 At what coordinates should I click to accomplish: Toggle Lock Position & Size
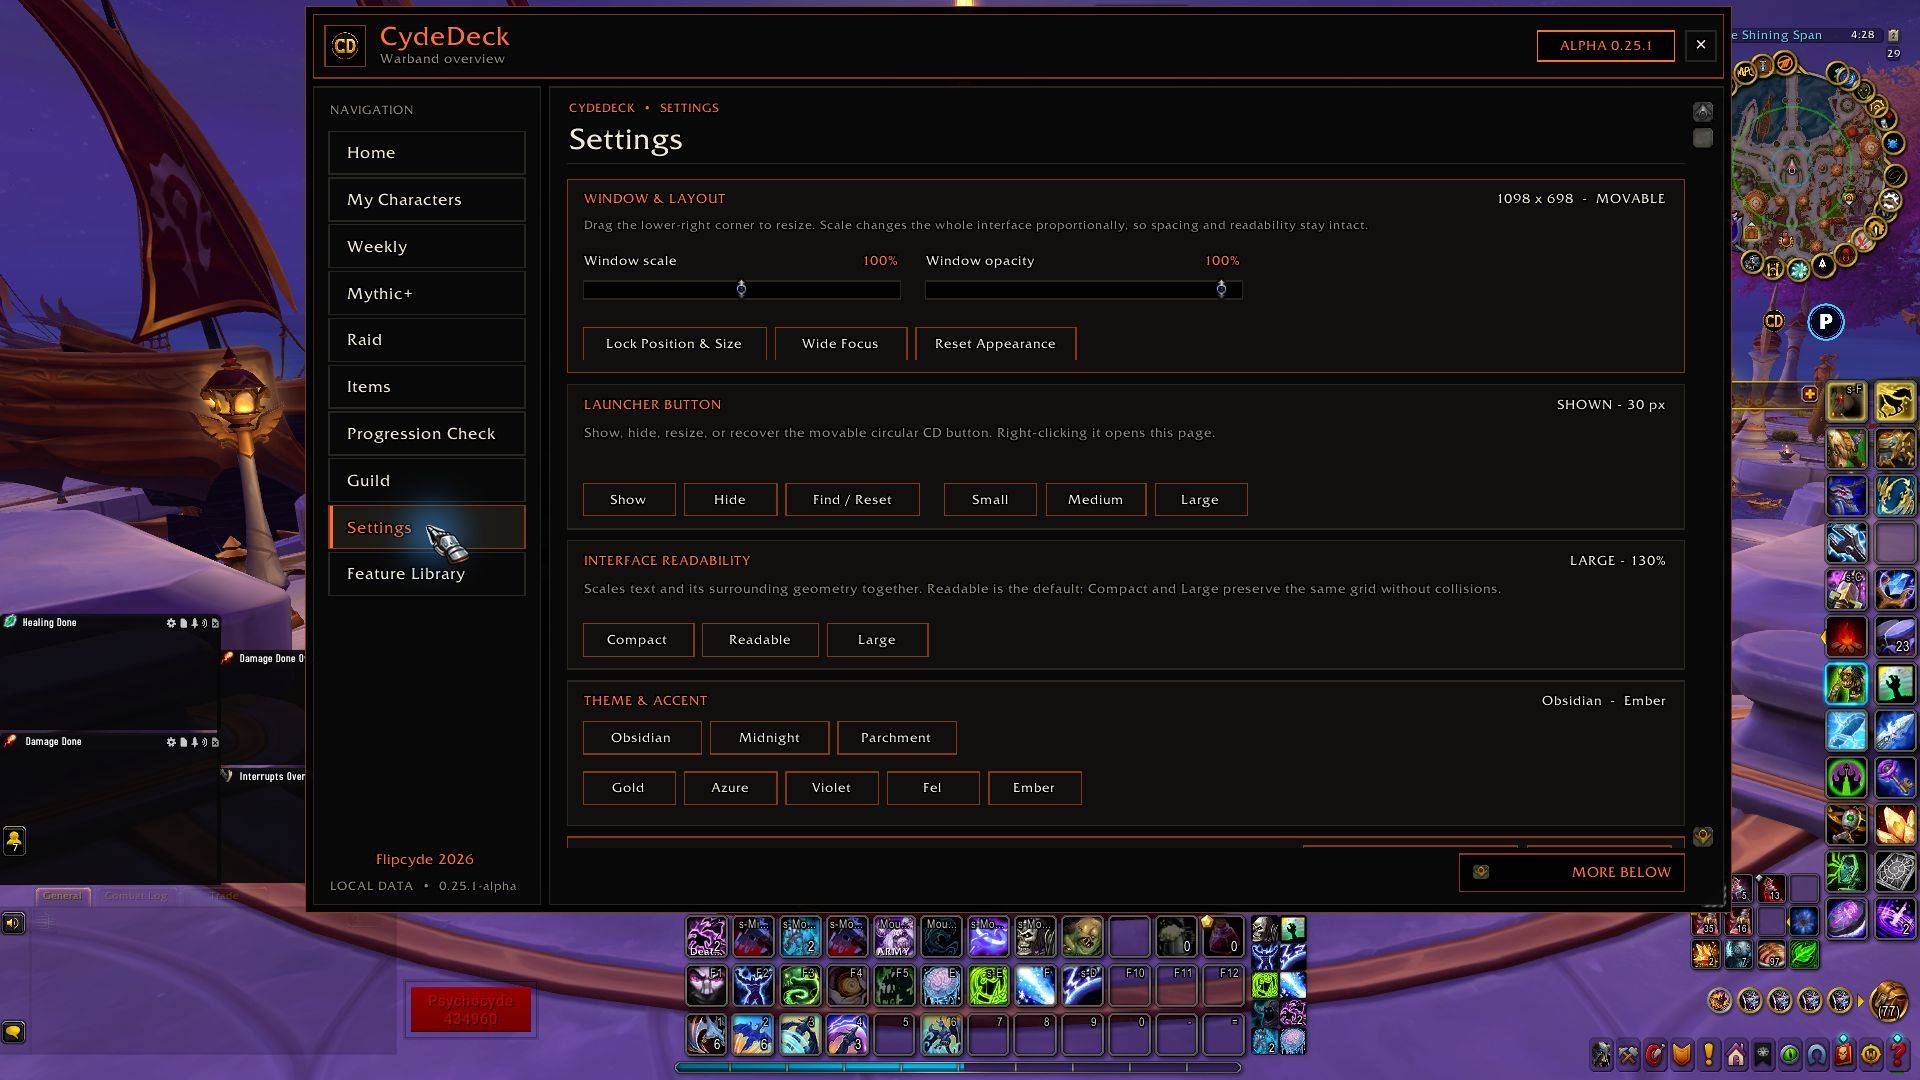click(674, 344)
